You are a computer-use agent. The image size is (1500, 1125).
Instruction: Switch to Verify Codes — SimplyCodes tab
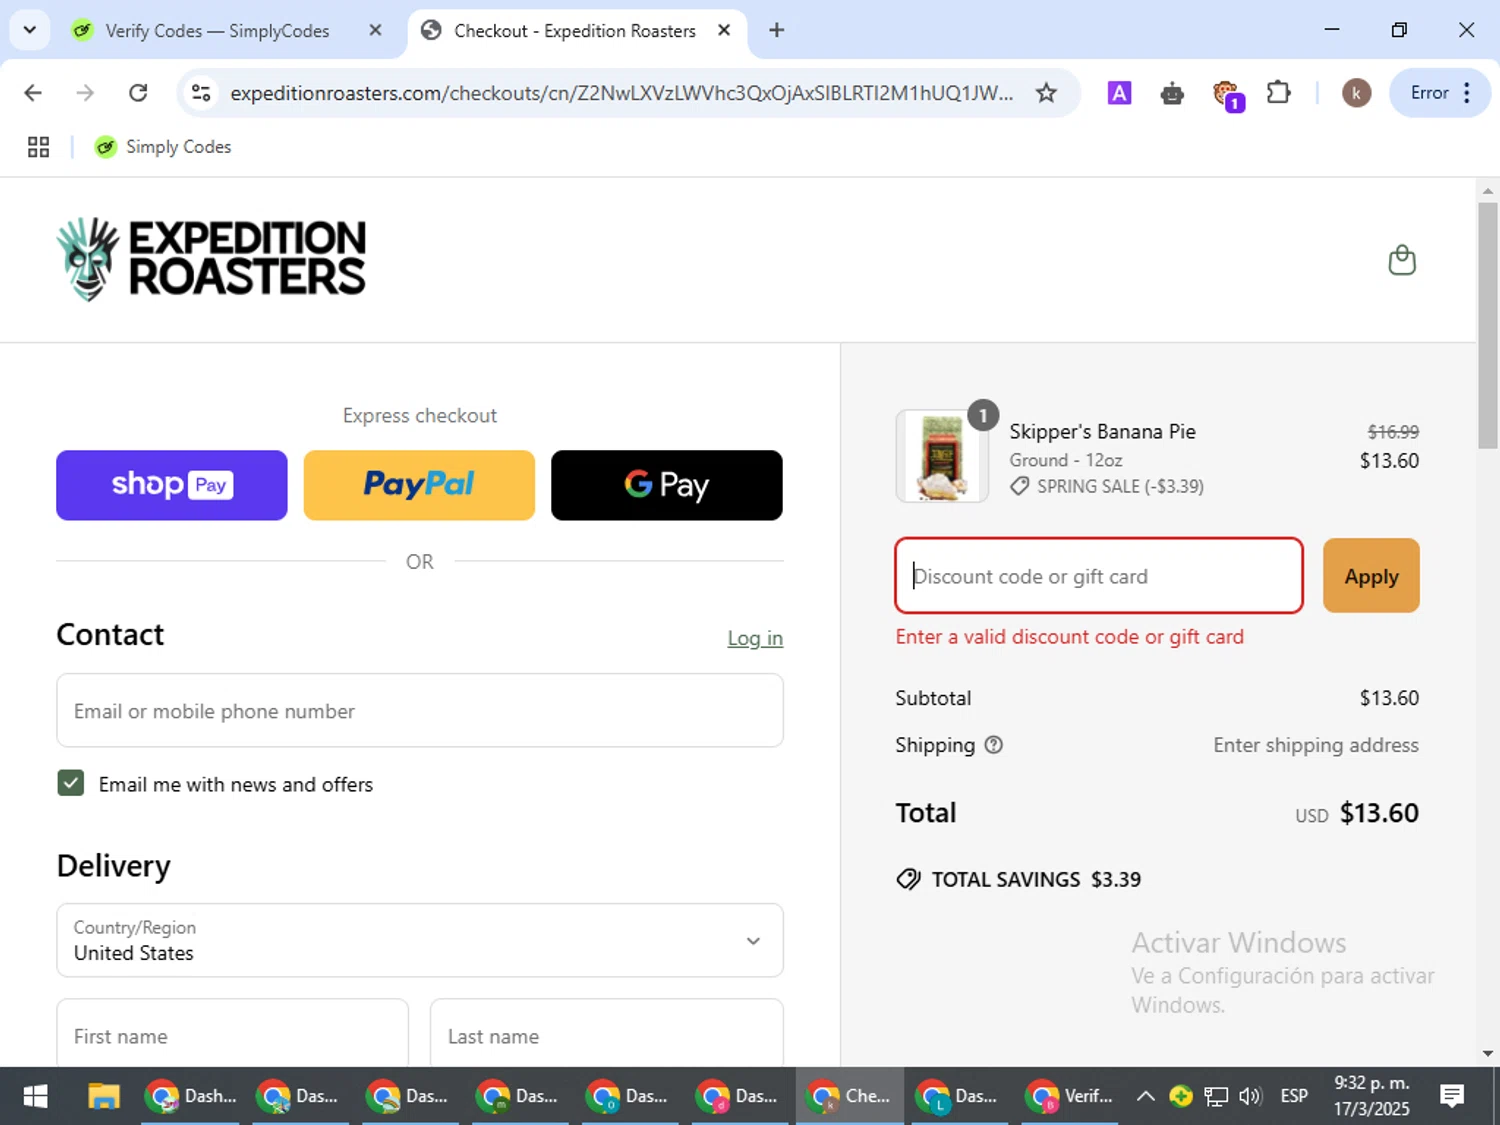(217, 31)
